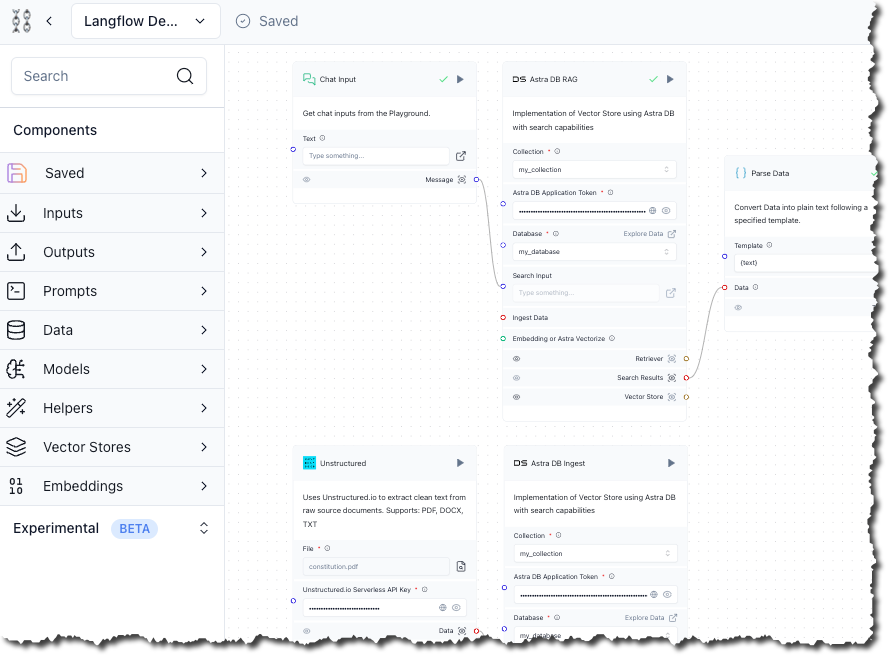Collapse the Experimental section
Screen dimensions: 889x656
pyautogui.click(x=204, y=528)
